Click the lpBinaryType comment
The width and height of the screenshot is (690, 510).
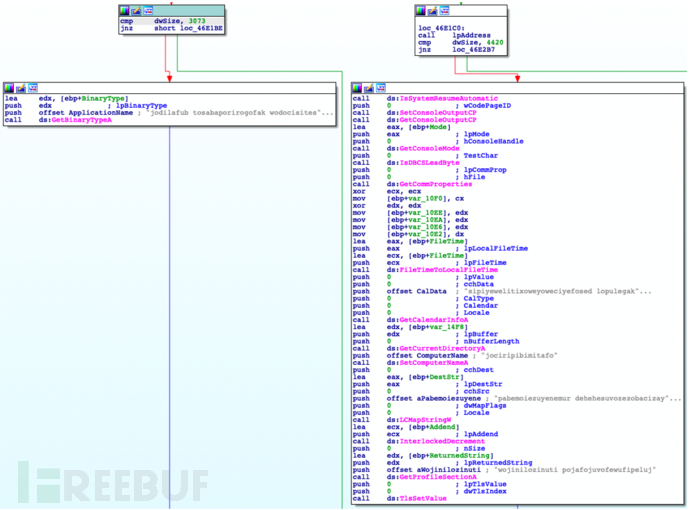[141, 106]
